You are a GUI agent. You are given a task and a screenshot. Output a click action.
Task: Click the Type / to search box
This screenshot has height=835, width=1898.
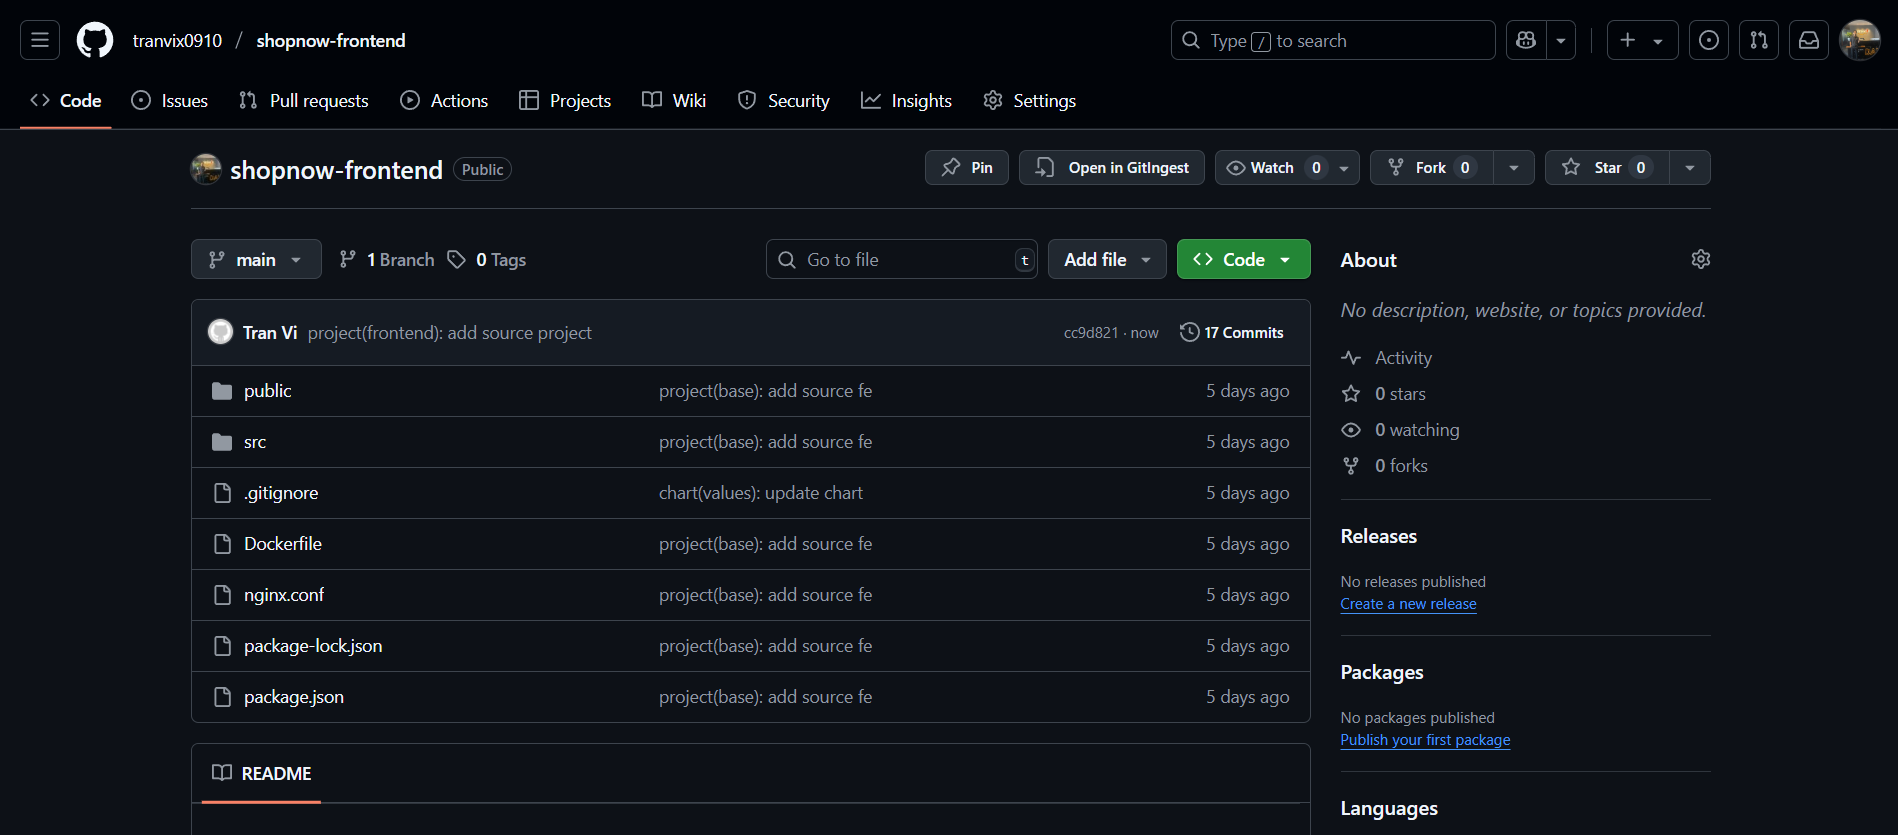[x=1333, y=40]
